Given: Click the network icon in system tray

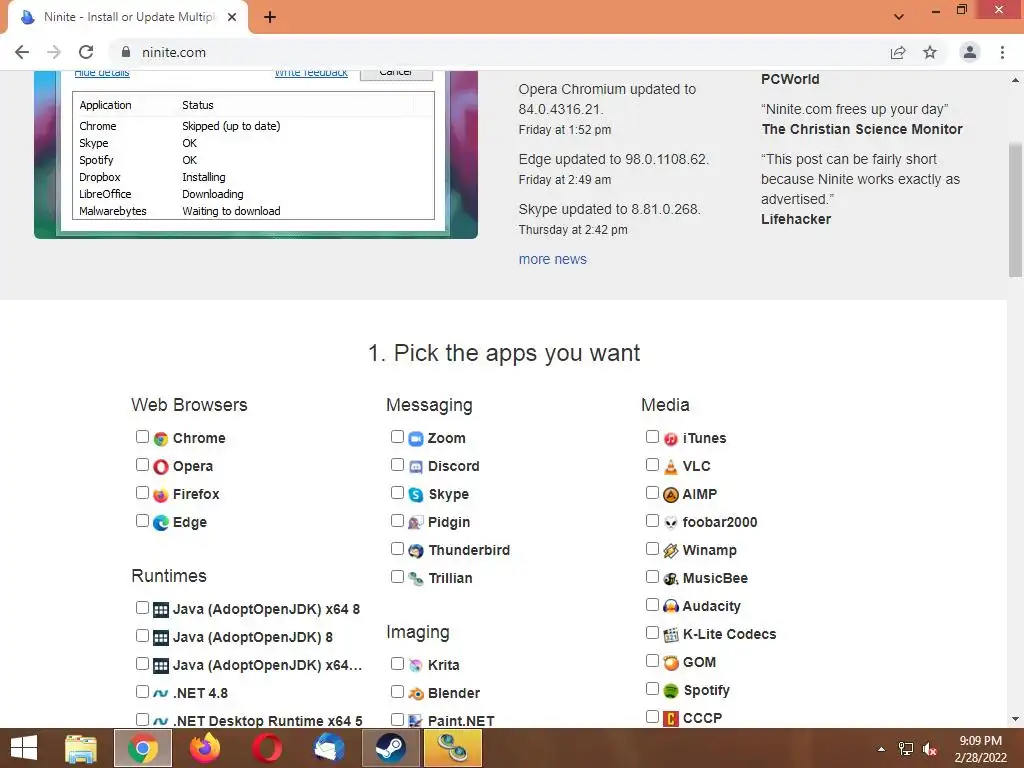Looking at the screenshot, I should pyautogui.click(x=906, y=749).
